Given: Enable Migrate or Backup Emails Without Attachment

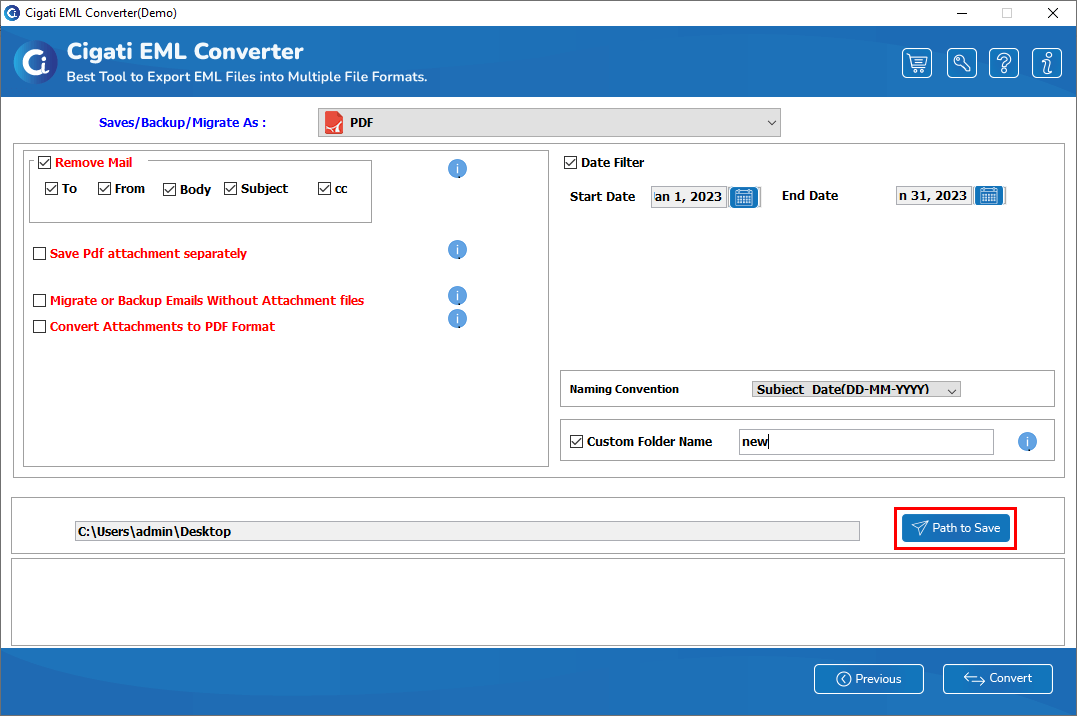Looking at the screenshot, I should 40,300.
